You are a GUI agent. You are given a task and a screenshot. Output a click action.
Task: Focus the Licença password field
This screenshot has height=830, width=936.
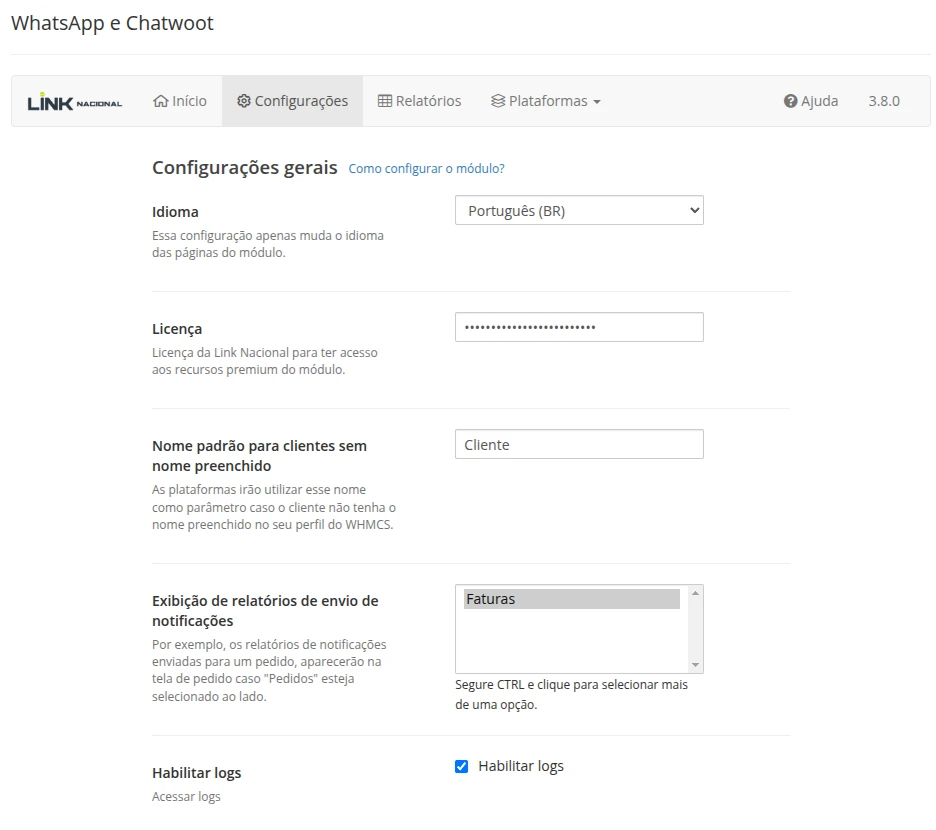coord(579,327)
